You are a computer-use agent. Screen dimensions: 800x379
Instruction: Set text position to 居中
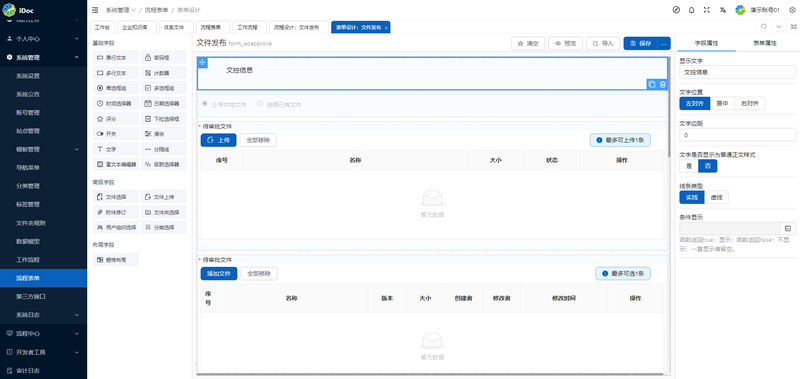(x=722, y=103)
